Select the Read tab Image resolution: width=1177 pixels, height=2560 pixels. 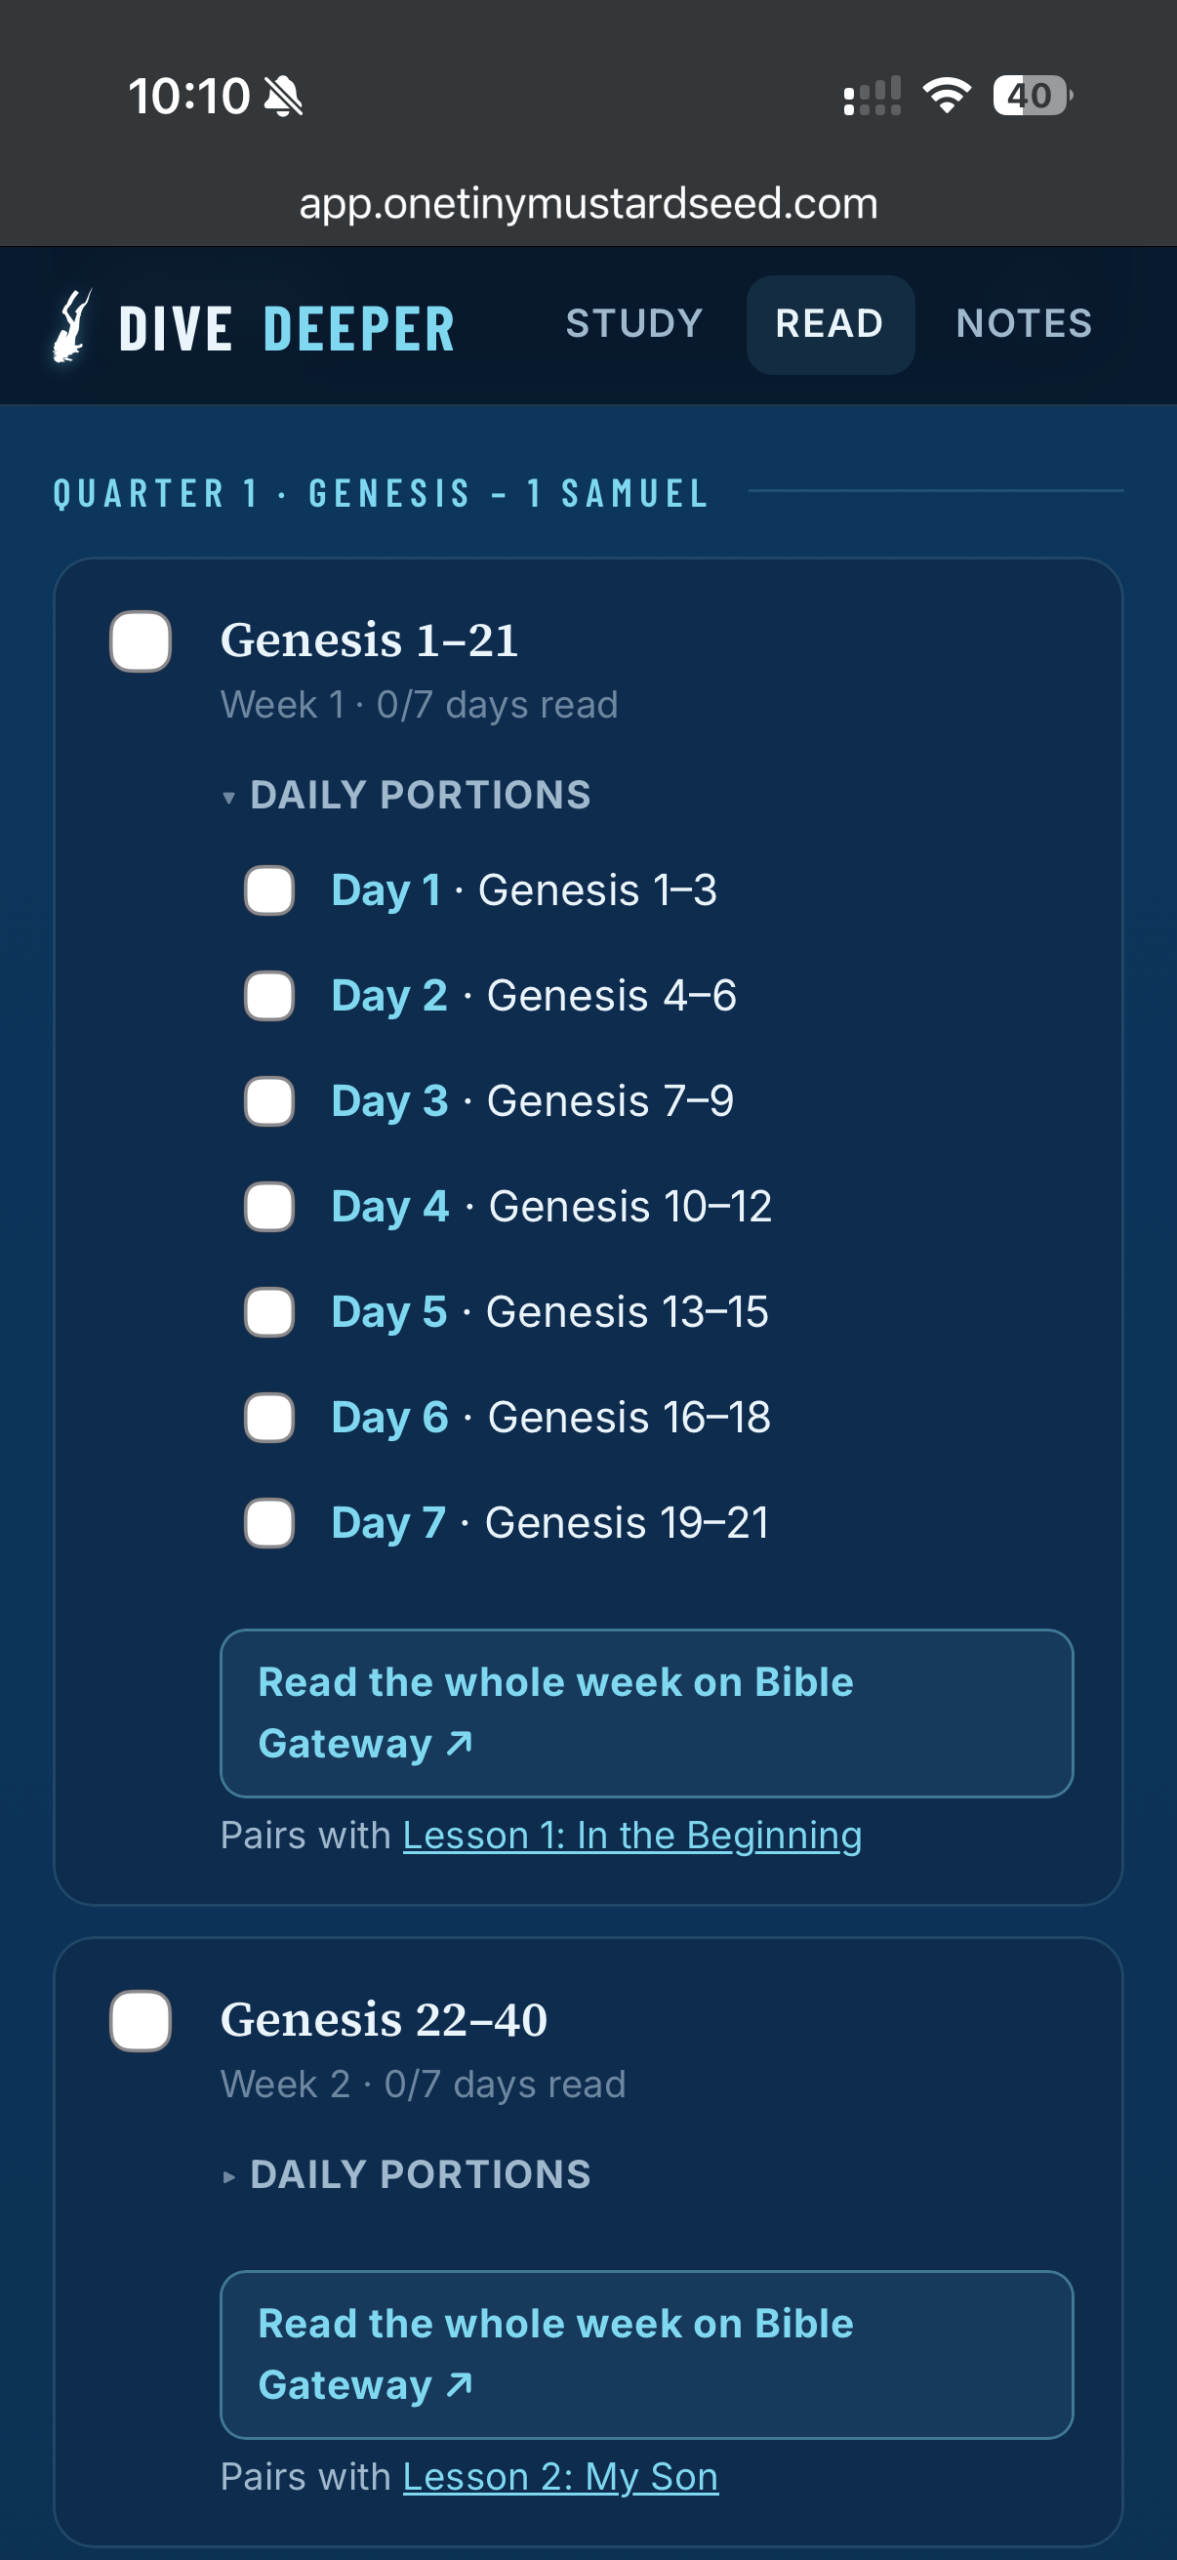click(x=830, y=324)
